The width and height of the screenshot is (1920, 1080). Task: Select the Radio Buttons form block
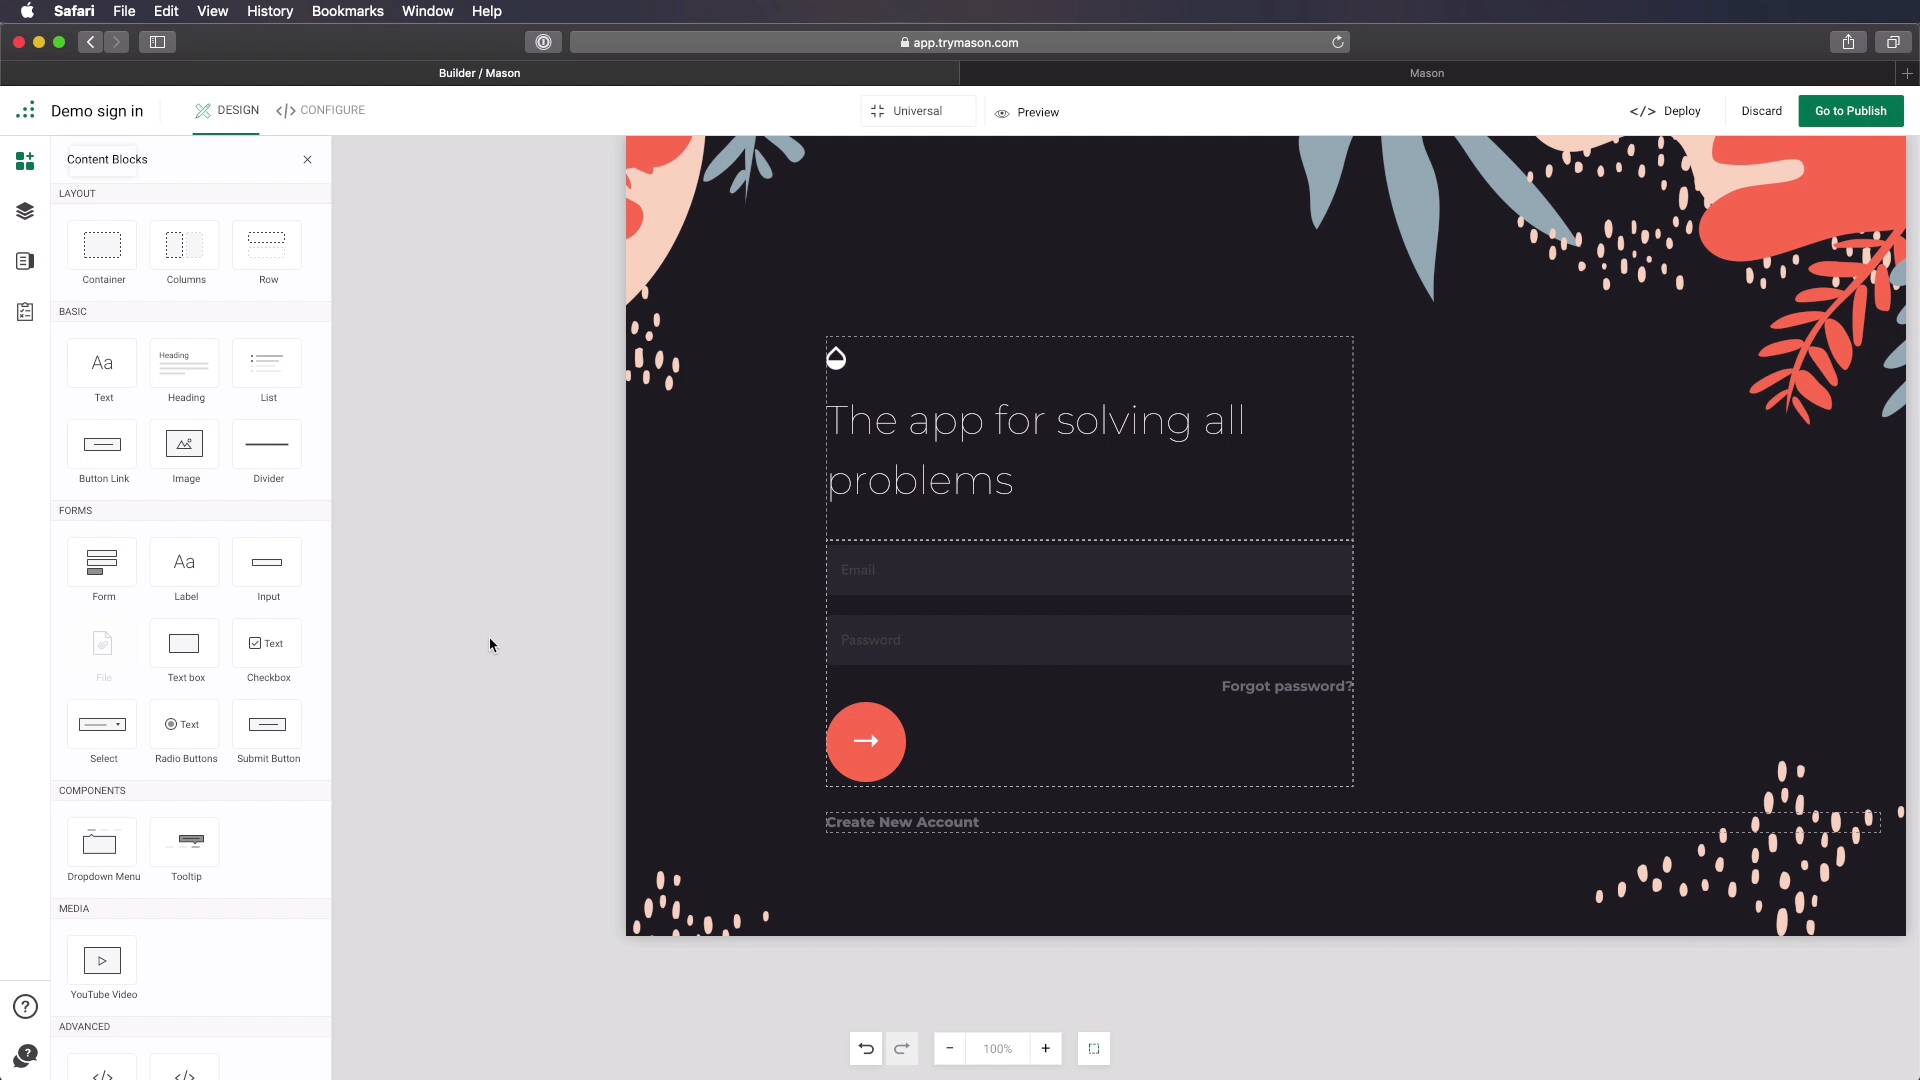pyautogui.click(x=185, y=725)
